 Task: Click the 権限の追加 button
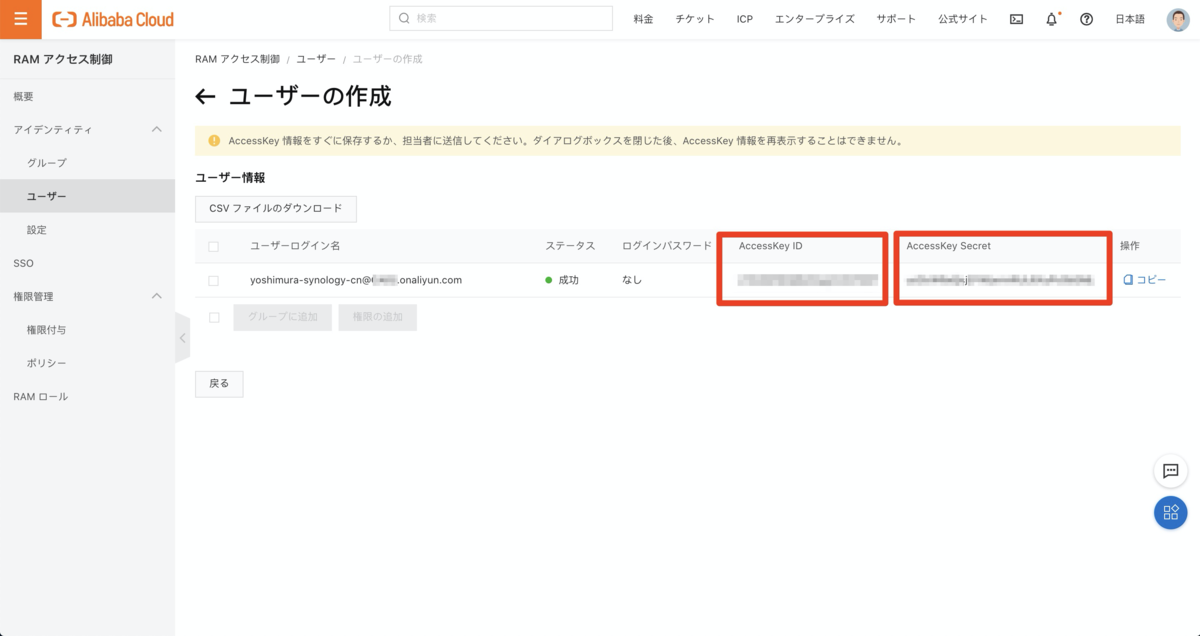[x=378, y=317]
